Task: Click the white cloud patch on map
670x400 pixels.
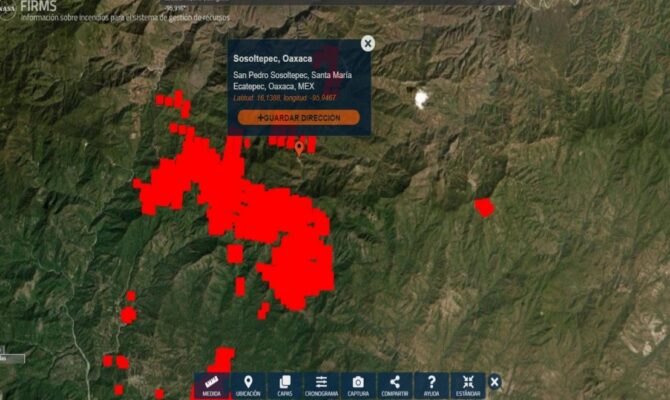Action: coord(421,98)
